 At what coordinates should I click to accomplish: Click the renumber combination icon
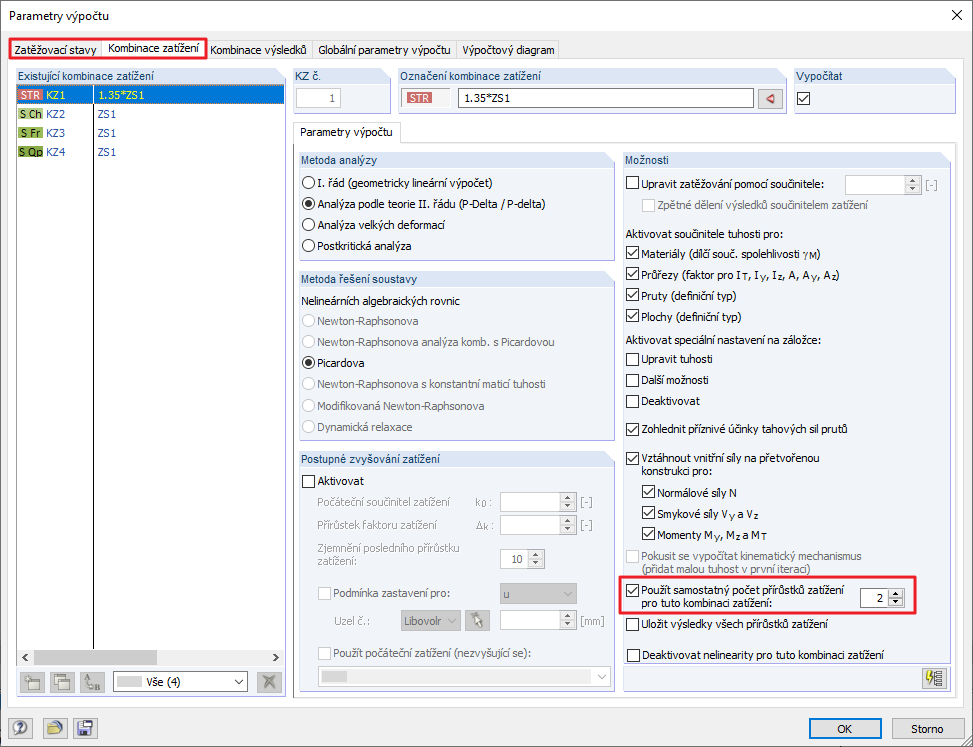click(x=92, y=682)
